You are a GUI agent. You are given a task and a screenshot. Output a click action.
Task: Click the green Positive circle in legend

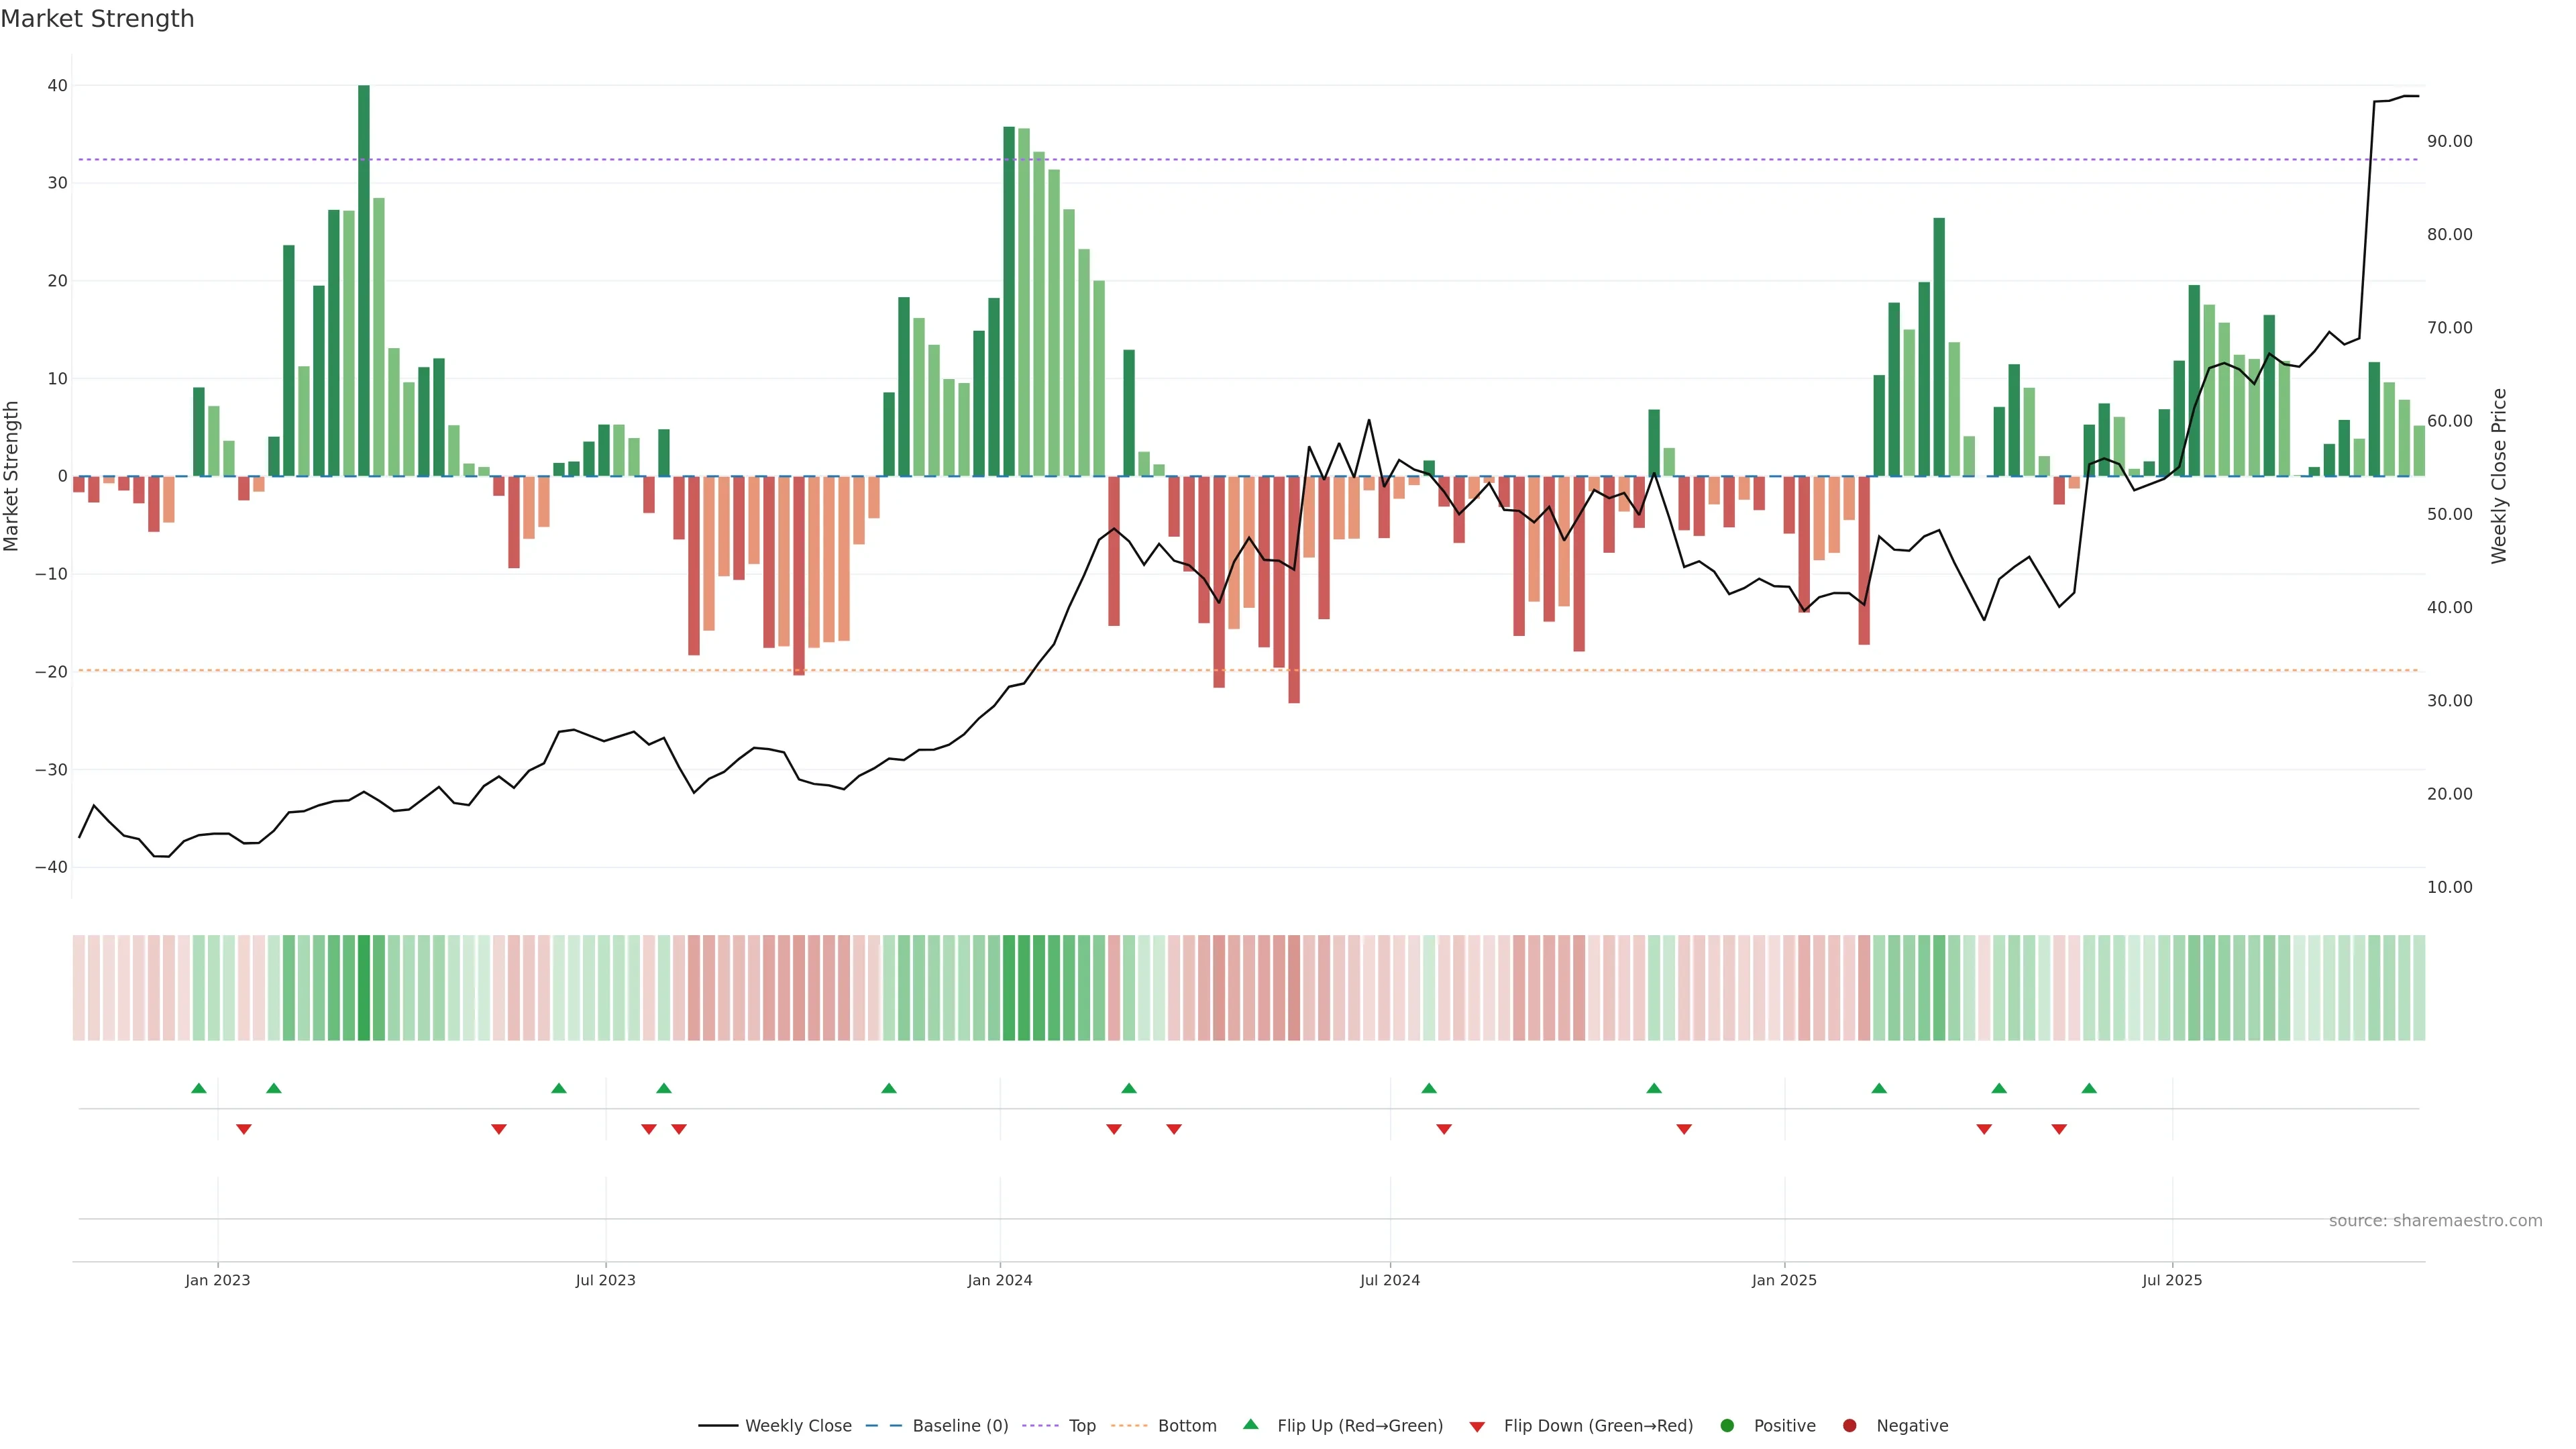1727,1426
